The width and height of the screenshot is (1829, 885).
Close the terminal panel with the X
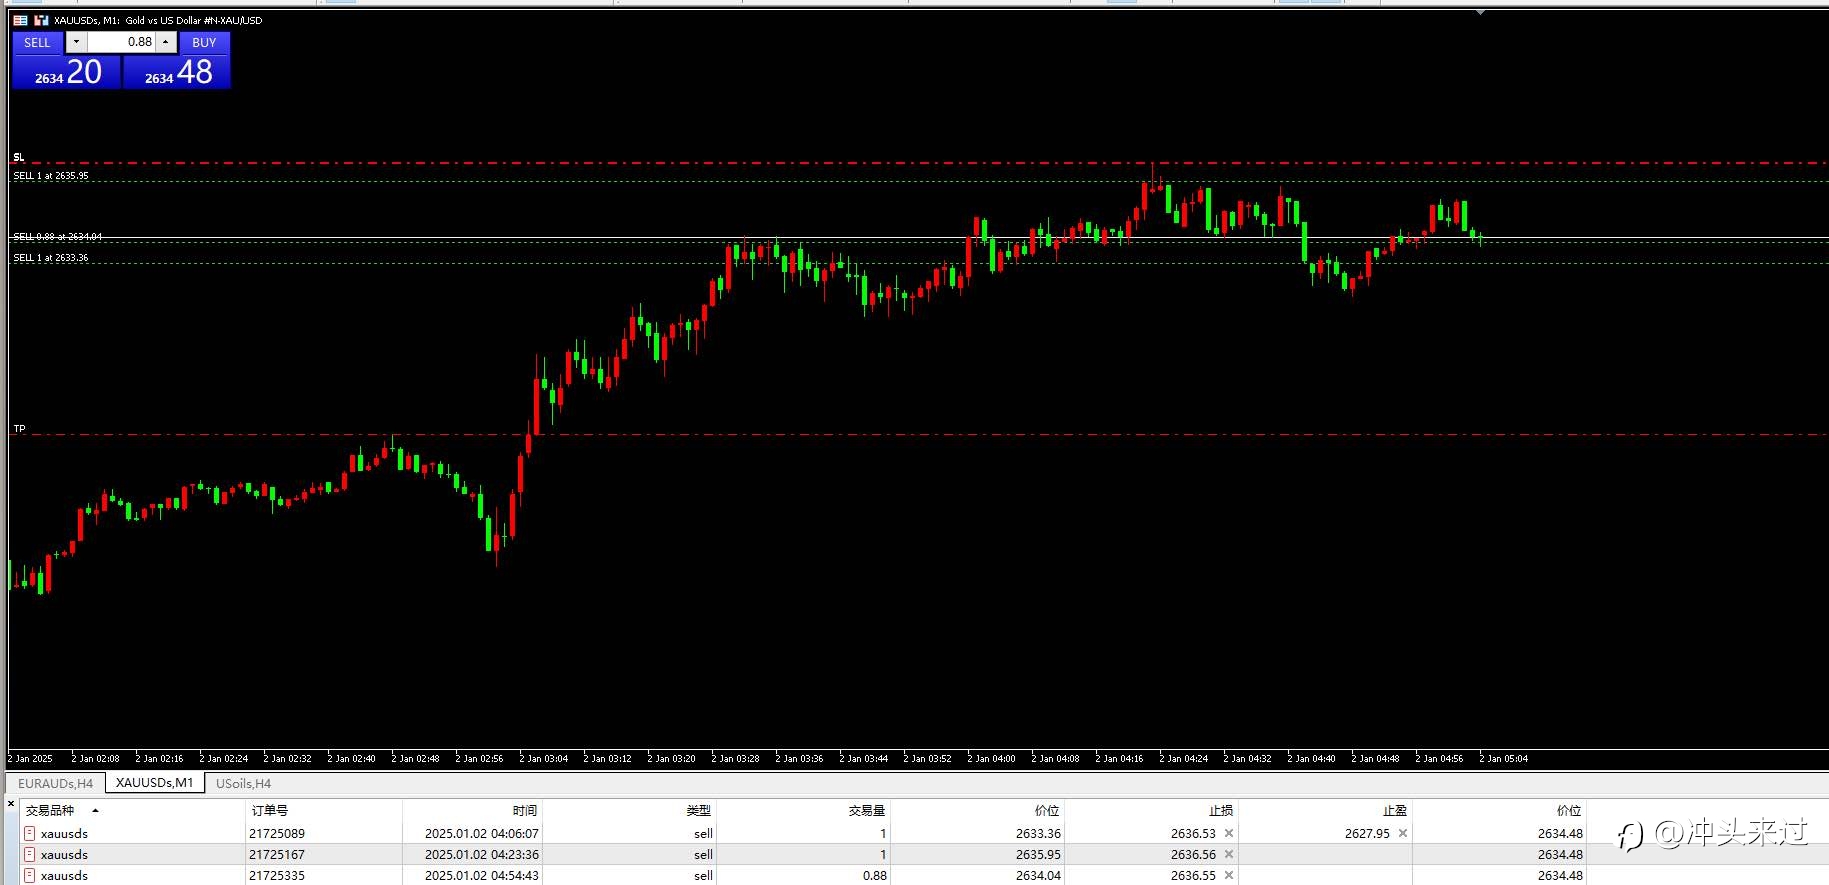(x=11, y=804)
